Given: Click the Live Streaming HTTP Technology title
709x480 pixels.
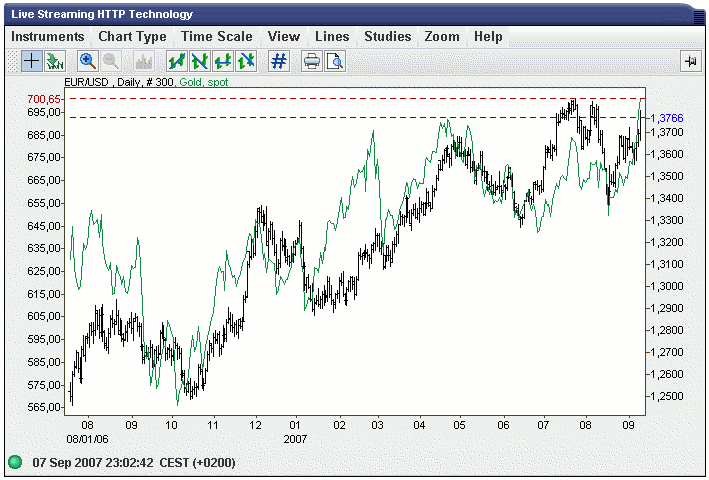Looking at the screenshot, I should click(x=102, y=14).
